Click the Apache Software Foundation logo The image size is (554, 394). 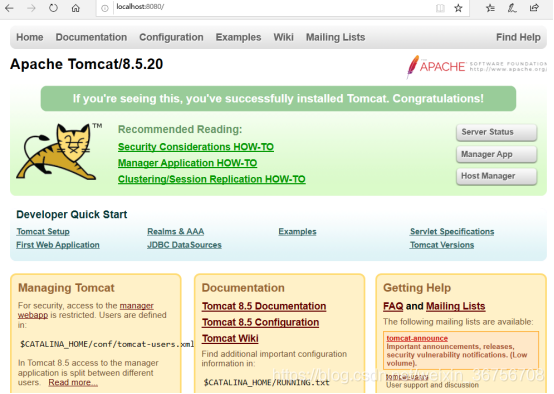[476, 66]
